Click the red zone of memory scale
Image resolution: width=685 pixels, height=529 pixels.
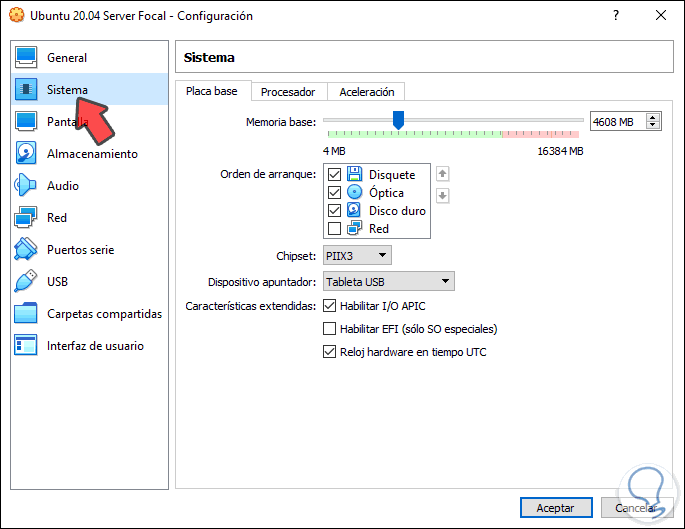click(x=541, y=134)
